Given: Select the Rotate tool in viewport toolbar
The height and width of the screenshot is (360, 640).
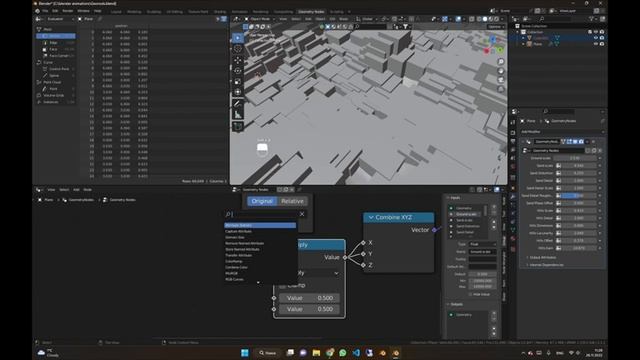Looking at the screenshot, I should (x=238, y=71).
